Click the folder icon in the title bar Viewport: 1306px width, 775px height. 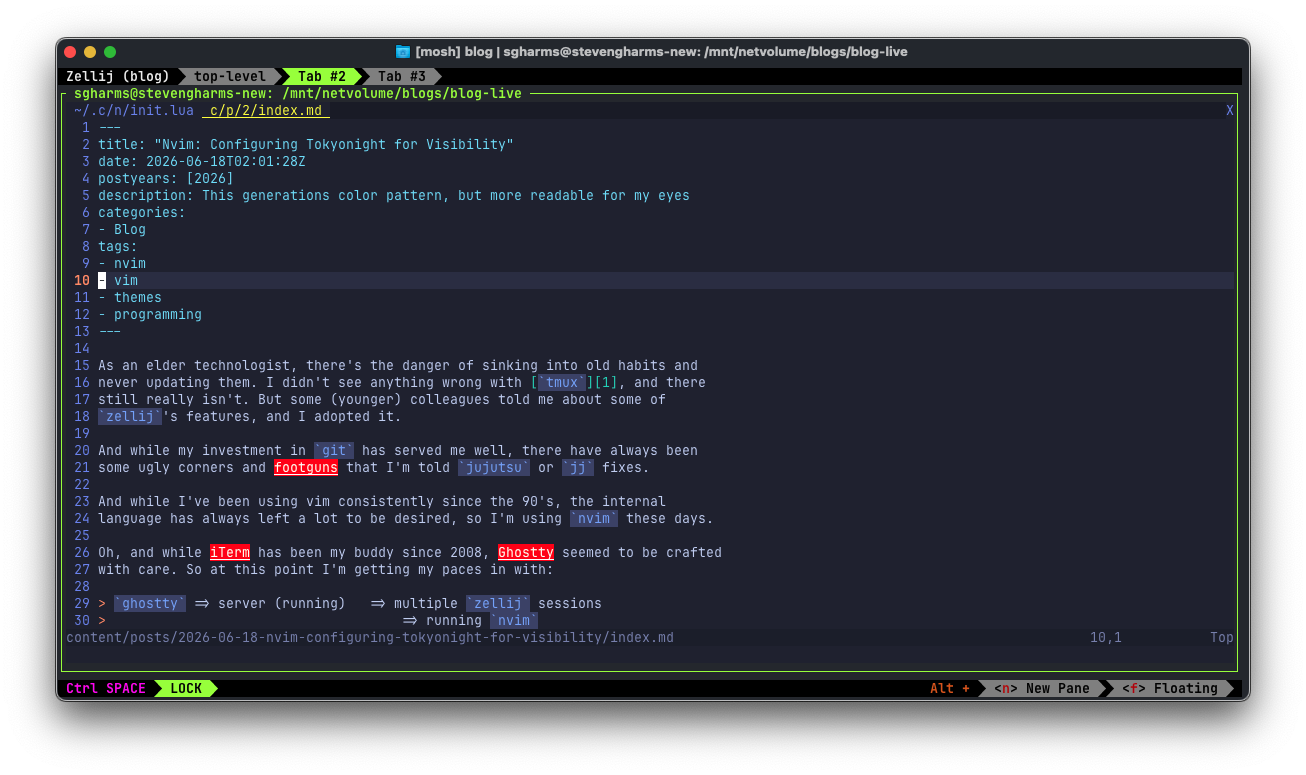pyautogui.click(x=403, y=51)
